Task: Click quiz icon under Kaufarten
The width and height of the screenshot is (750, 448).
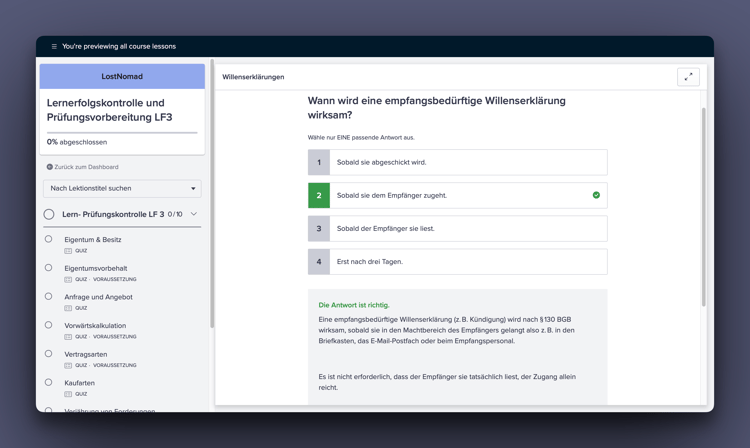Action: (68, 394)
